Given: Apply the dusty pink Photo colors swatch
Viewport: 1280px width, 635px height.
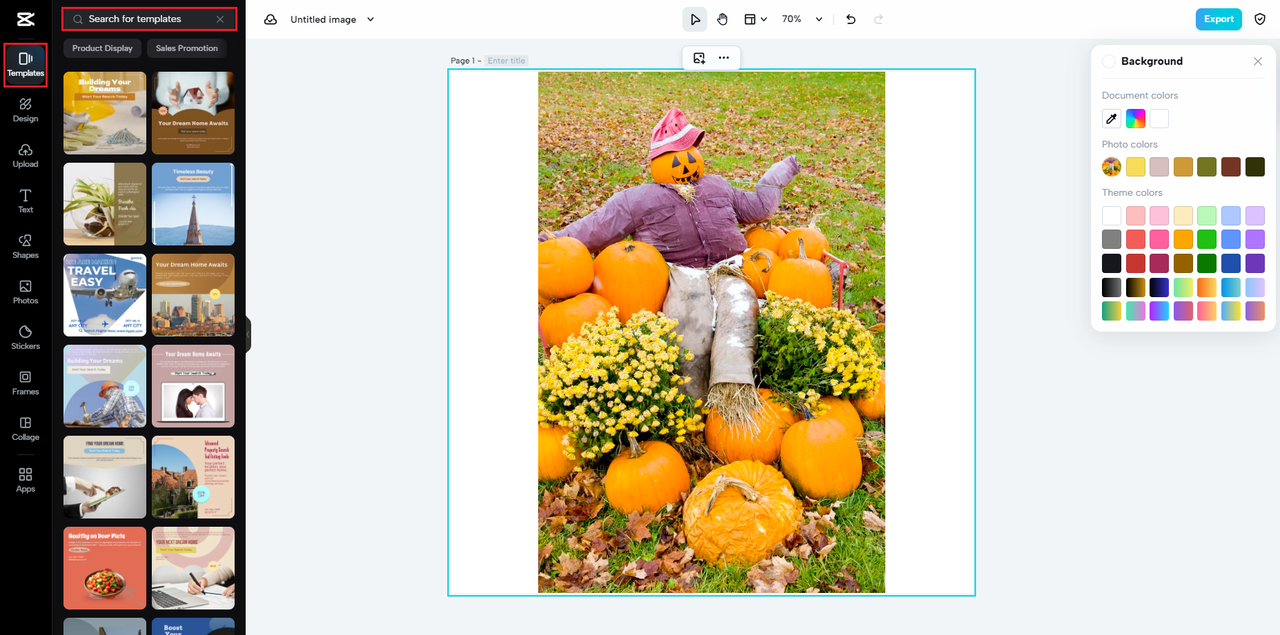Looking at the screenshot, I should [1159, 167].
